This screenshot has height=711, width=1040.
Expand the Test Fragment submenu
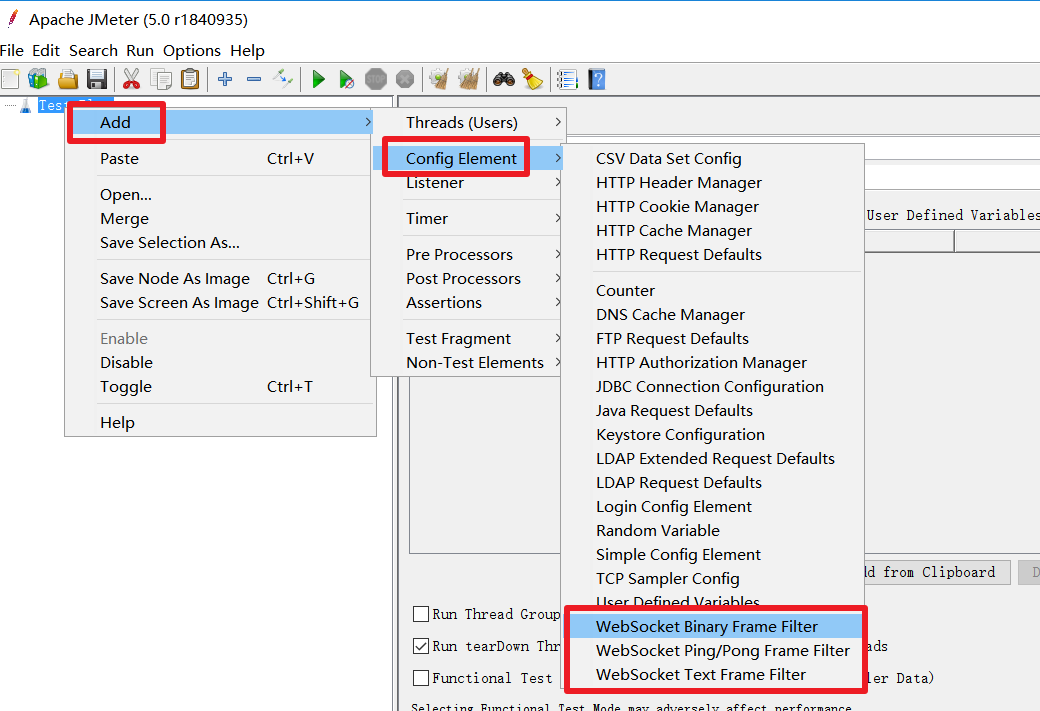tap(468, 338)
